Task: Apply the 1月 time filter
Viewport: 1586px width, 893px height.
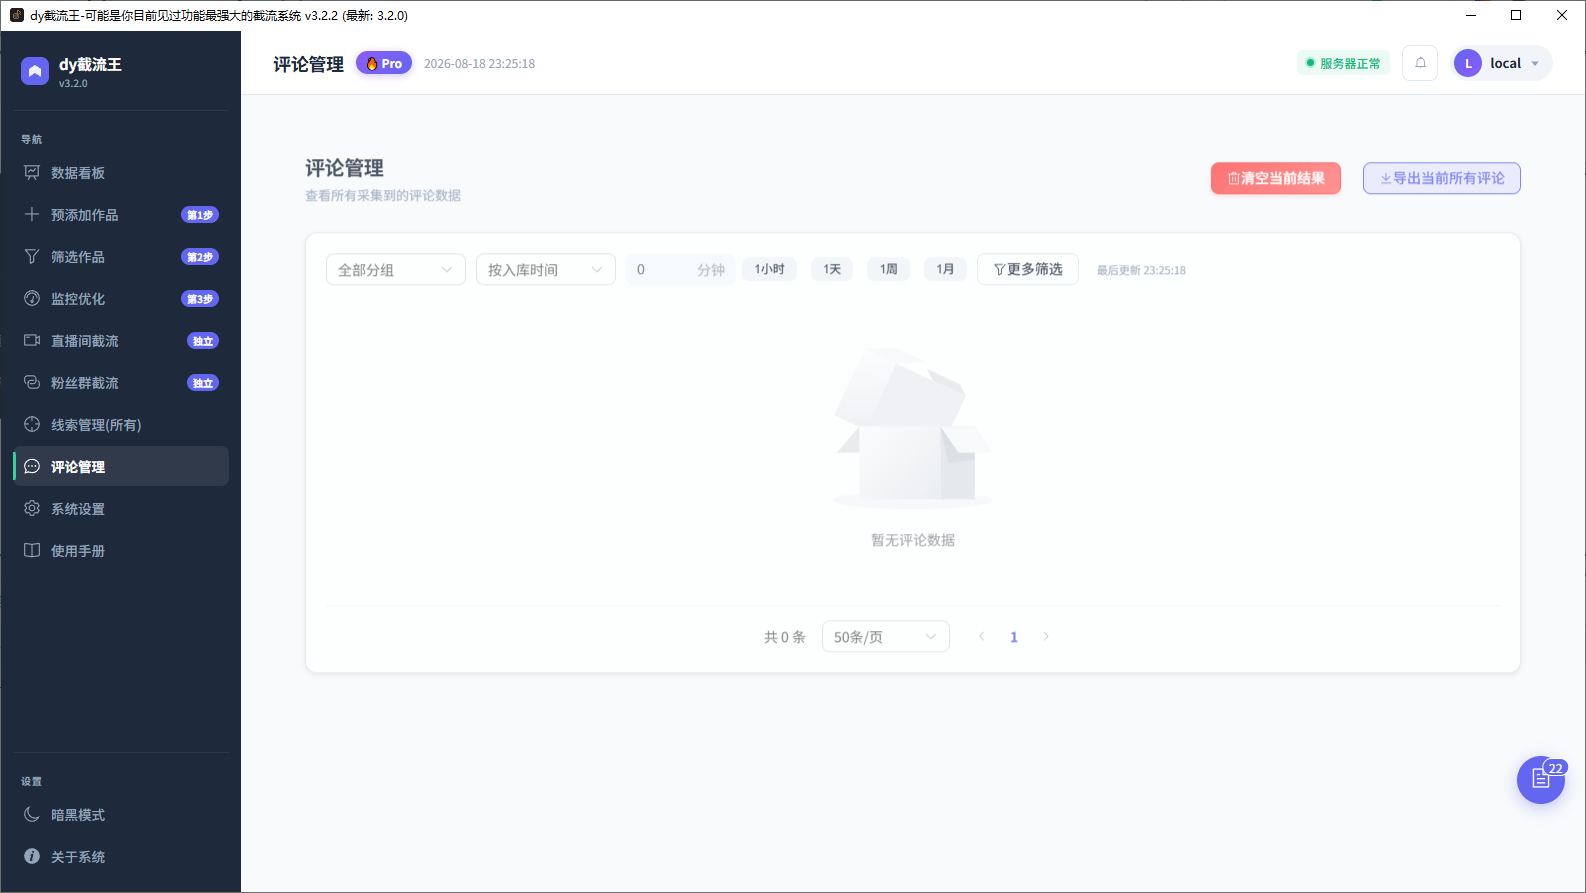Action: tap(945, 269)
